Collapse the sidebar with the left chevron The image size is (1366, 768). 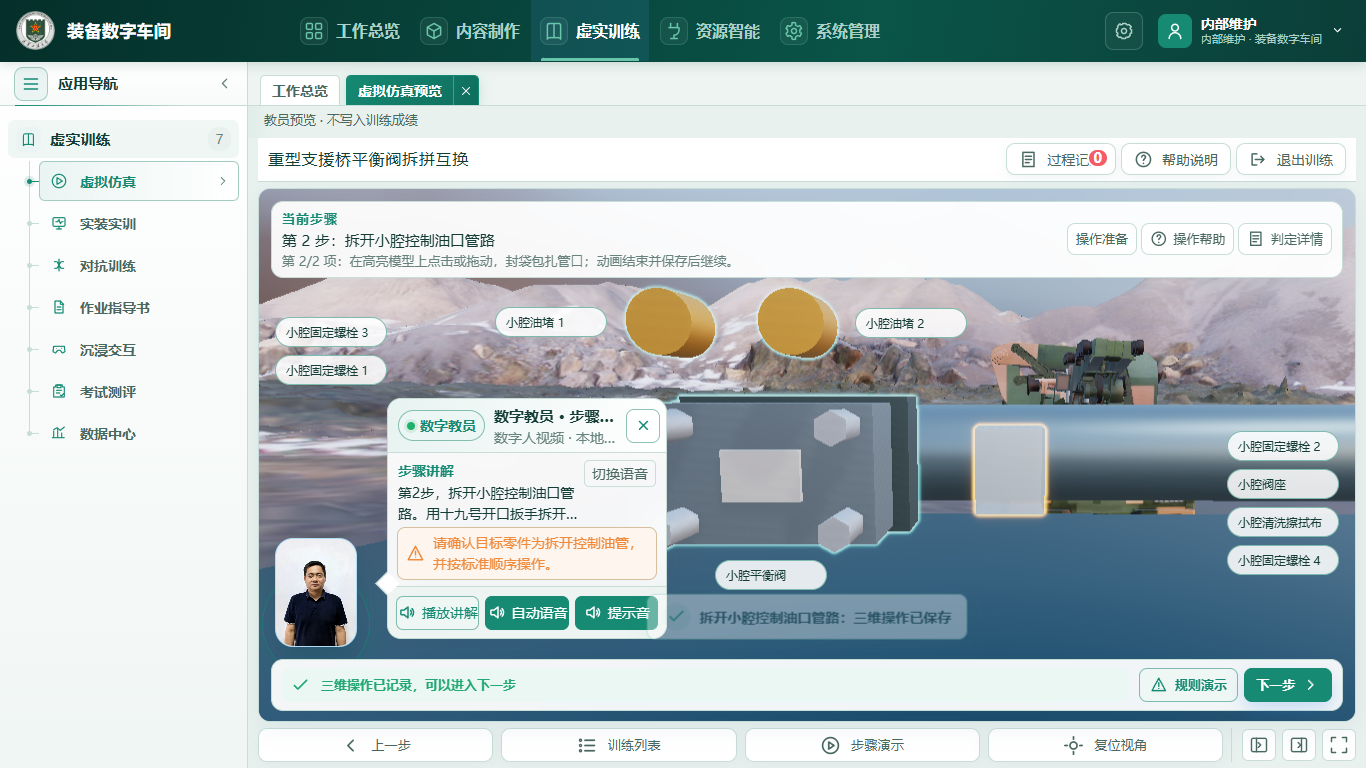(224, 84)
